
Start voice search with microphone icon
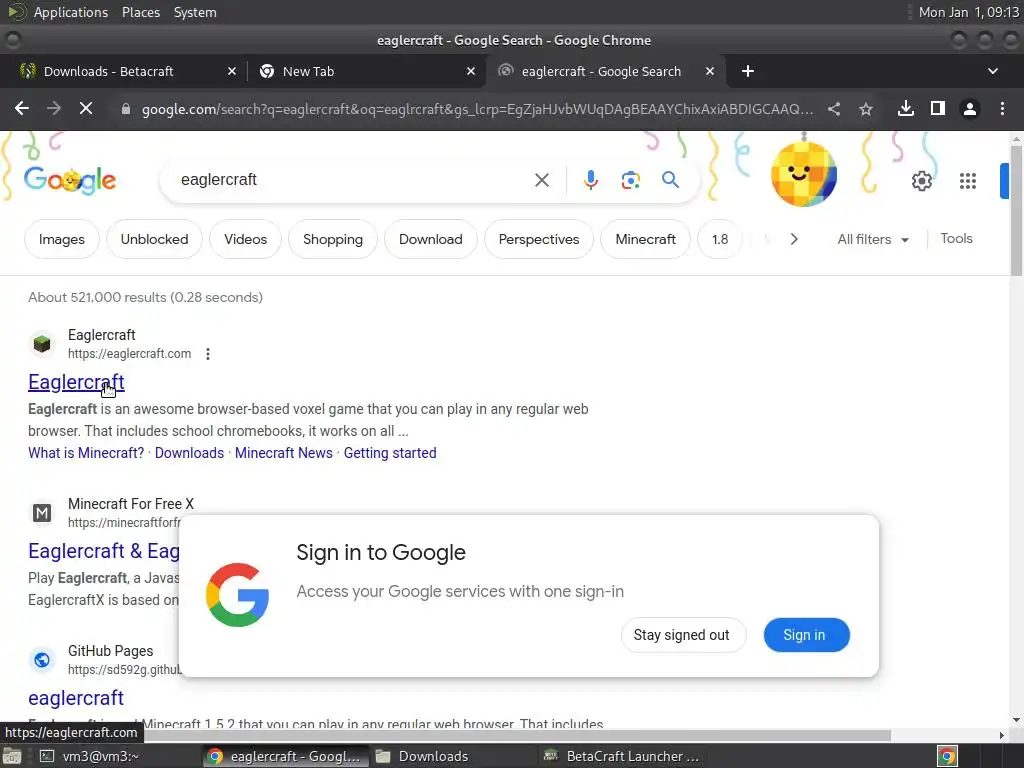click(x=590, y=180)
